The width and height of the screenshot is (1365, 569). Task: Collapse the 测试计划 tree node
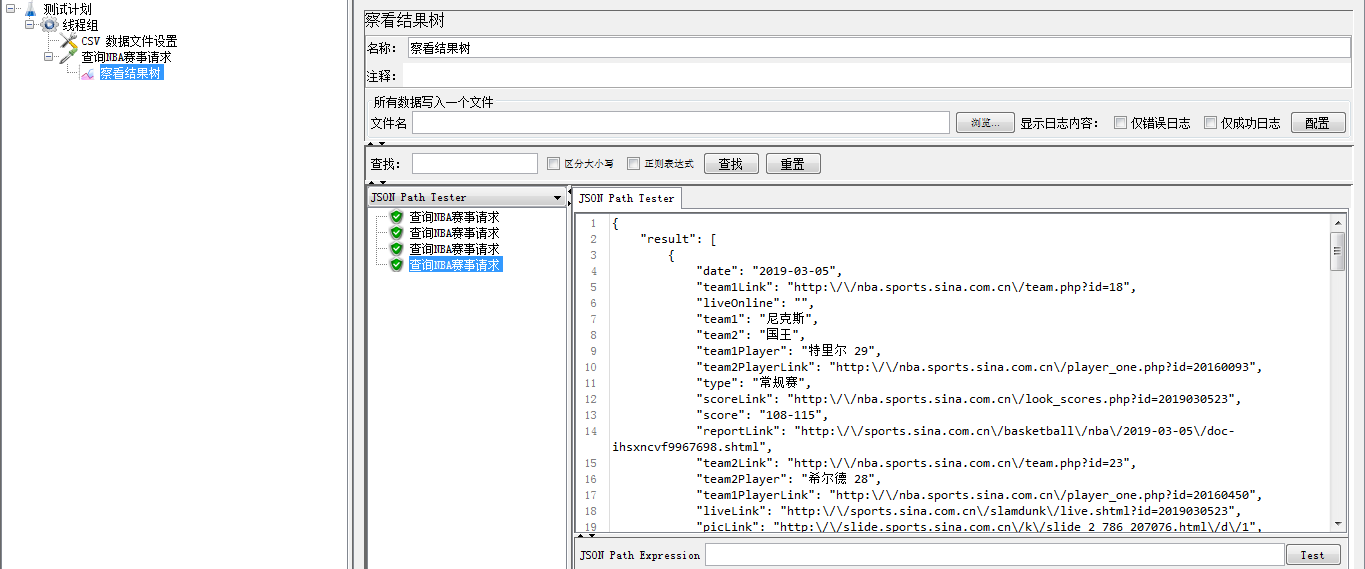[11, 9]
